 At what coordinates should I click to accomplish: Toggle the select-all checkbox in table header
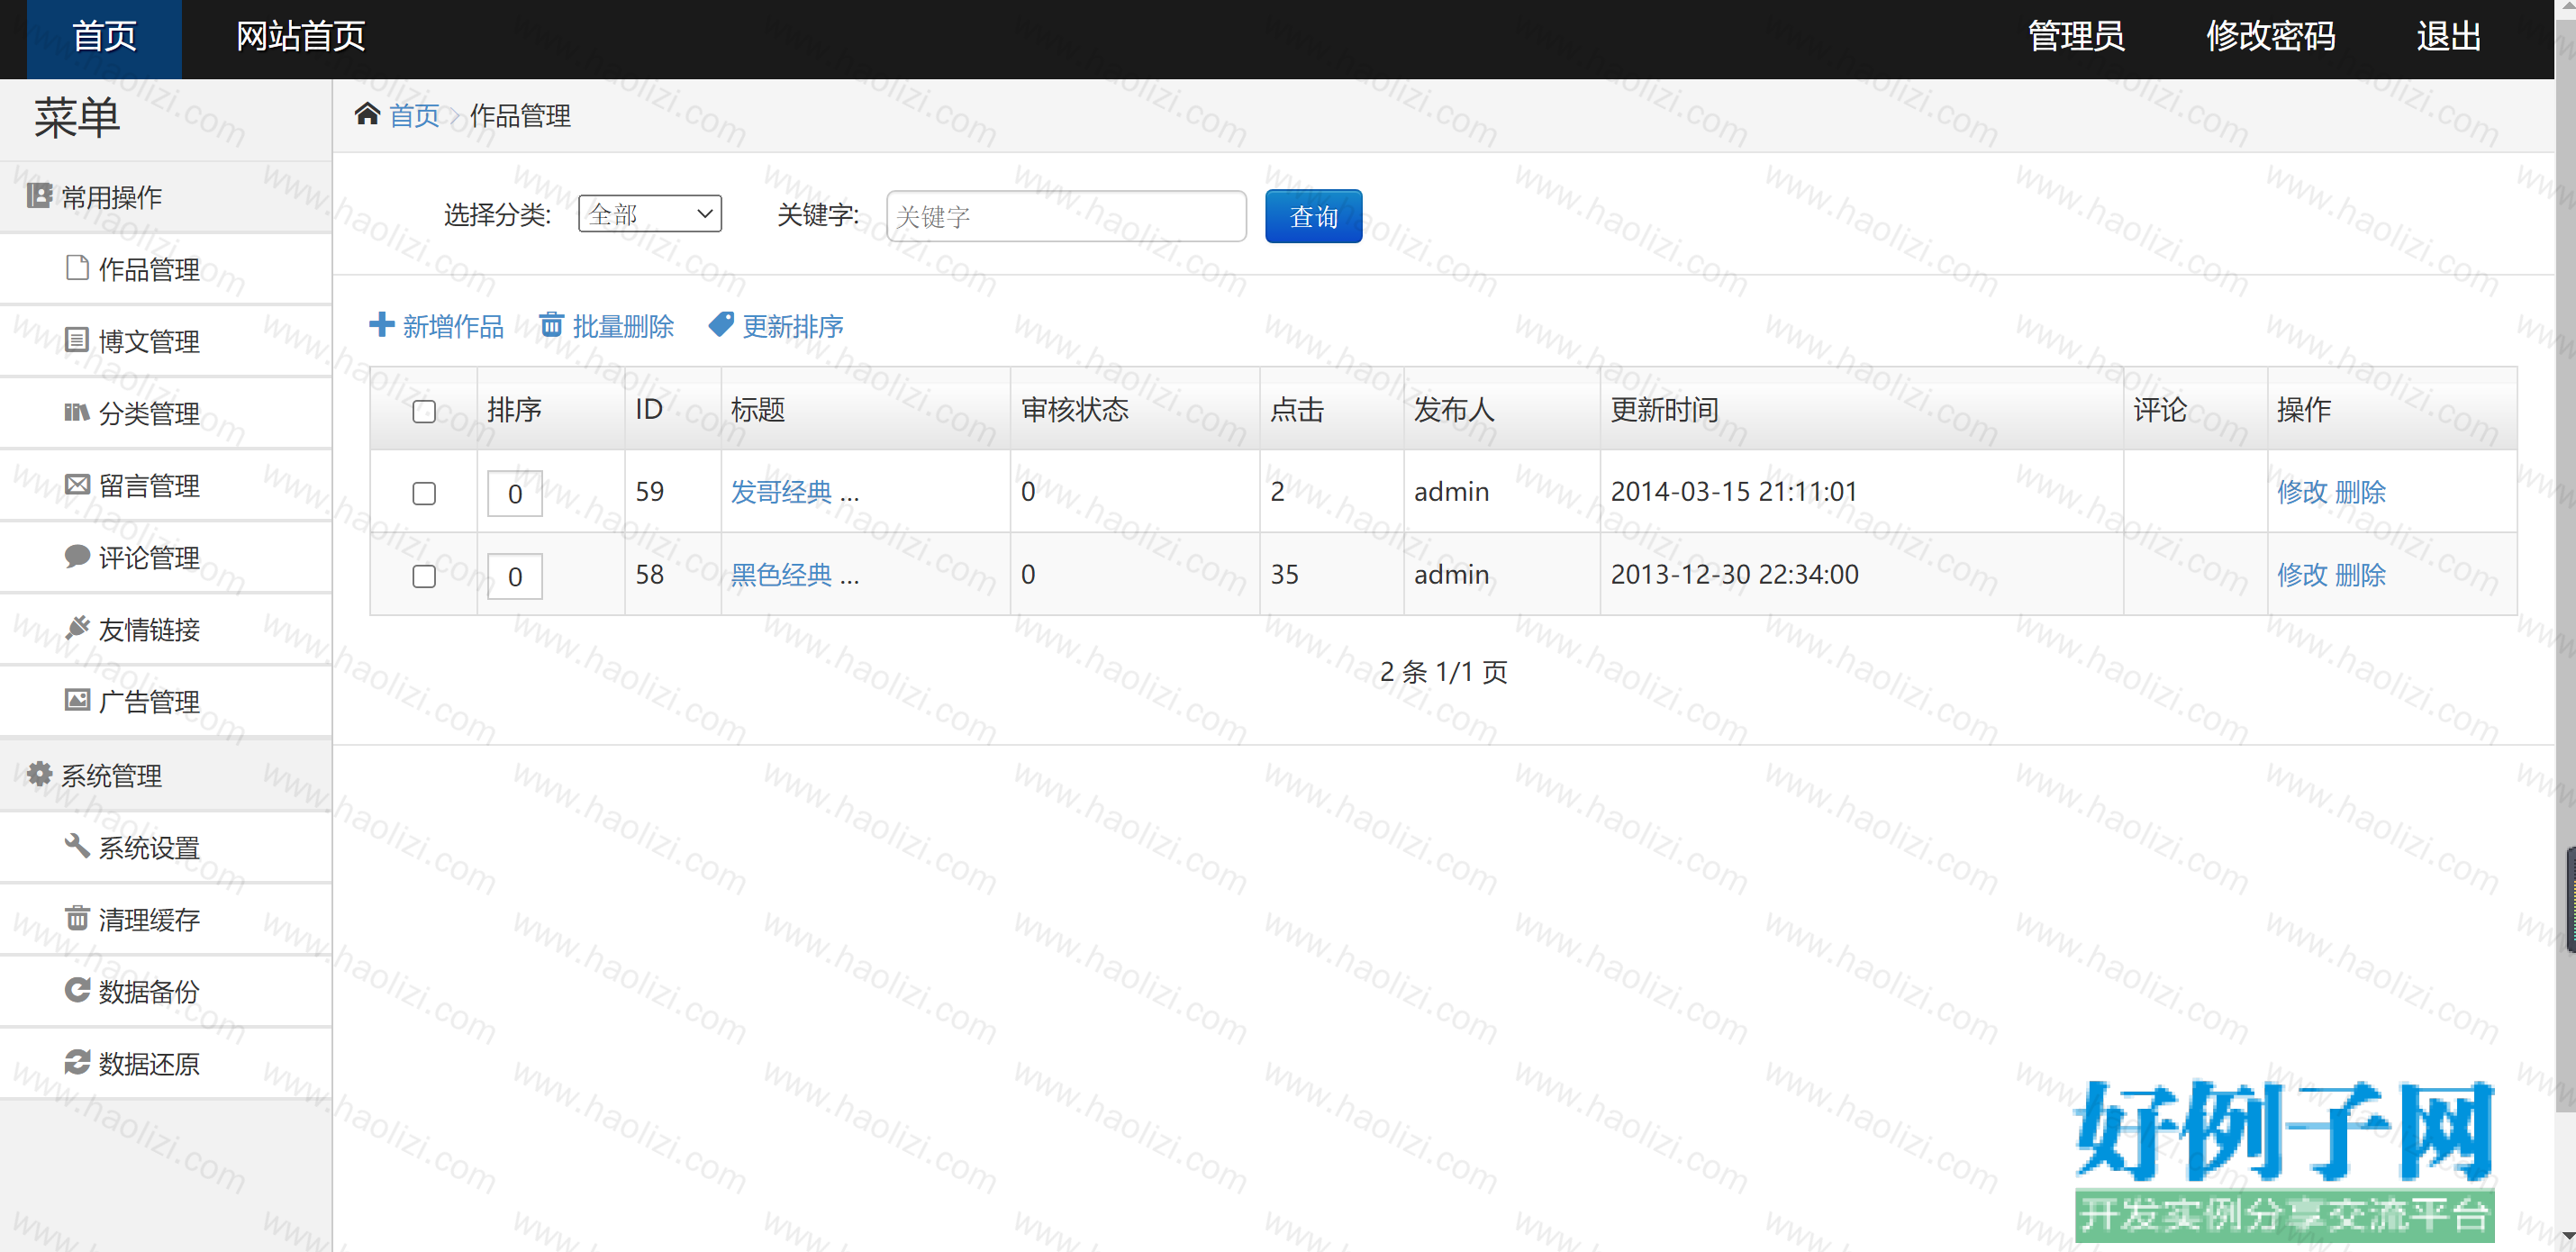coord(424,411)
